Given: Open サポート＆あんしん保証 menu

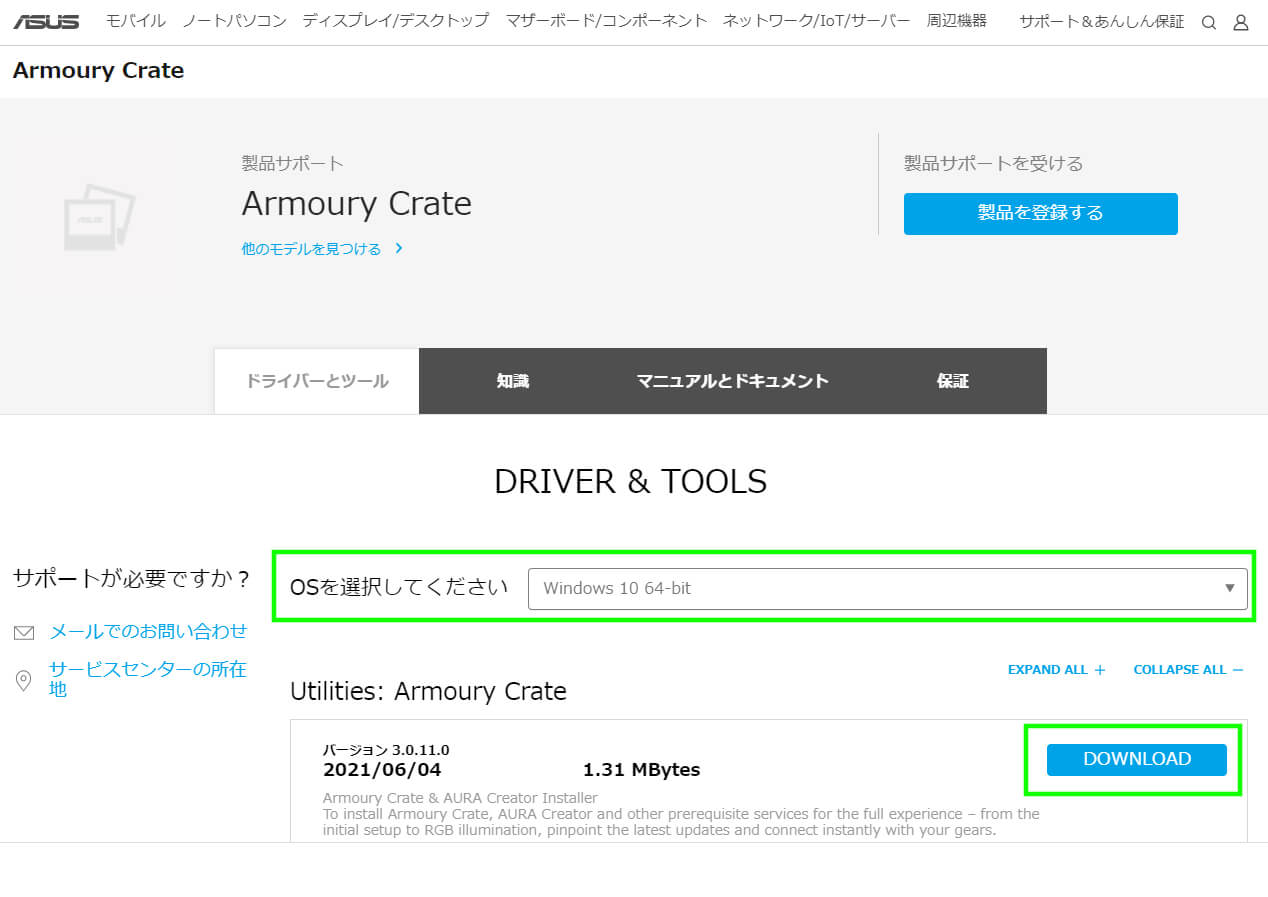Looking at the screenshot, I should coord(1102,21).
